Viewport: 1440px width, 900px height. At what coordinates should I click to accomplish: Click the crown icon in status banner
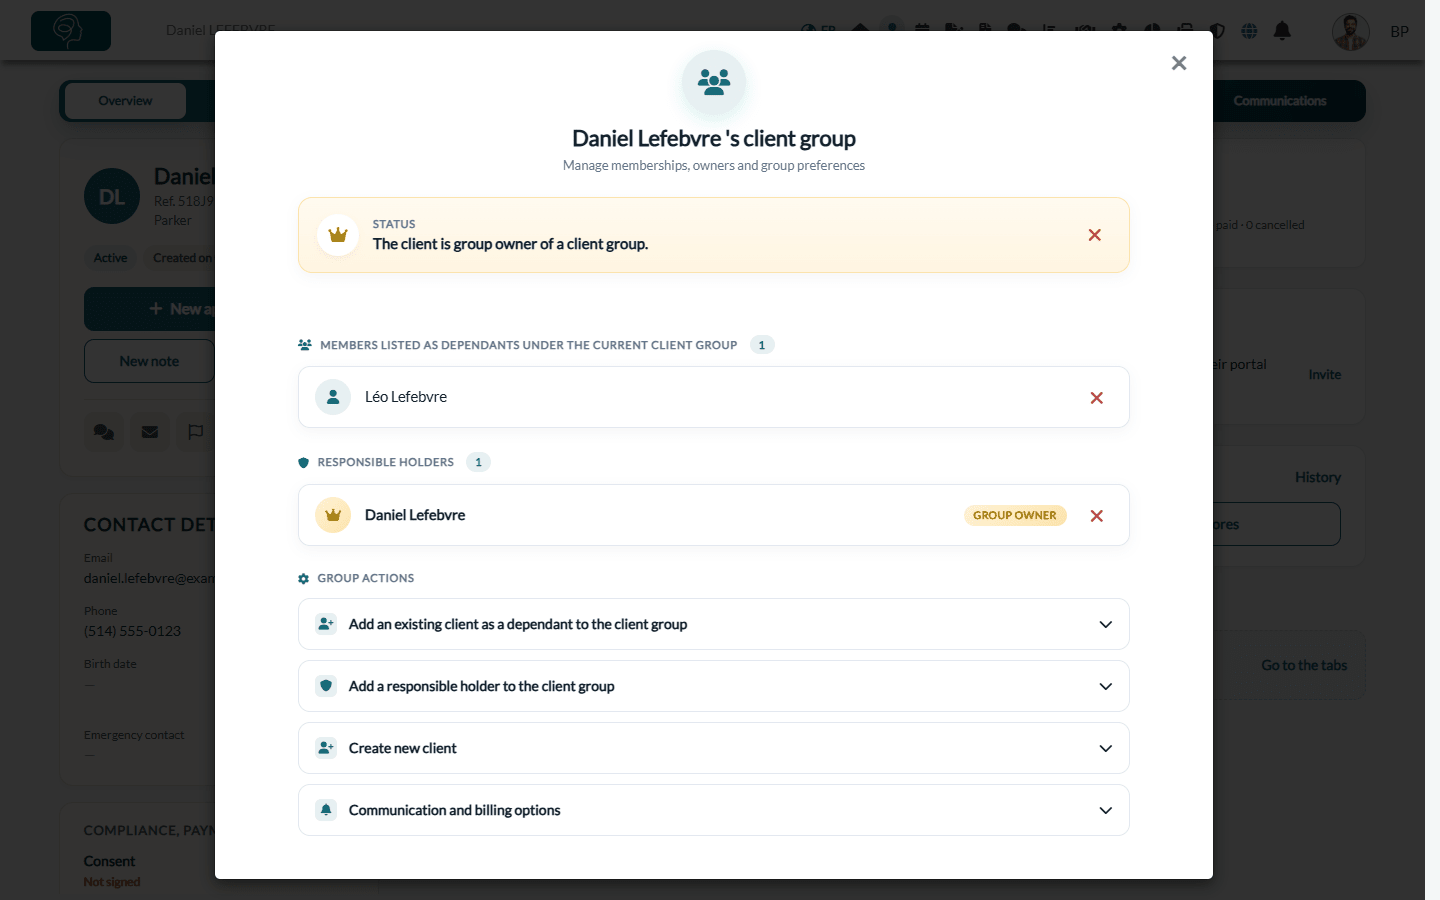point(338,235)
